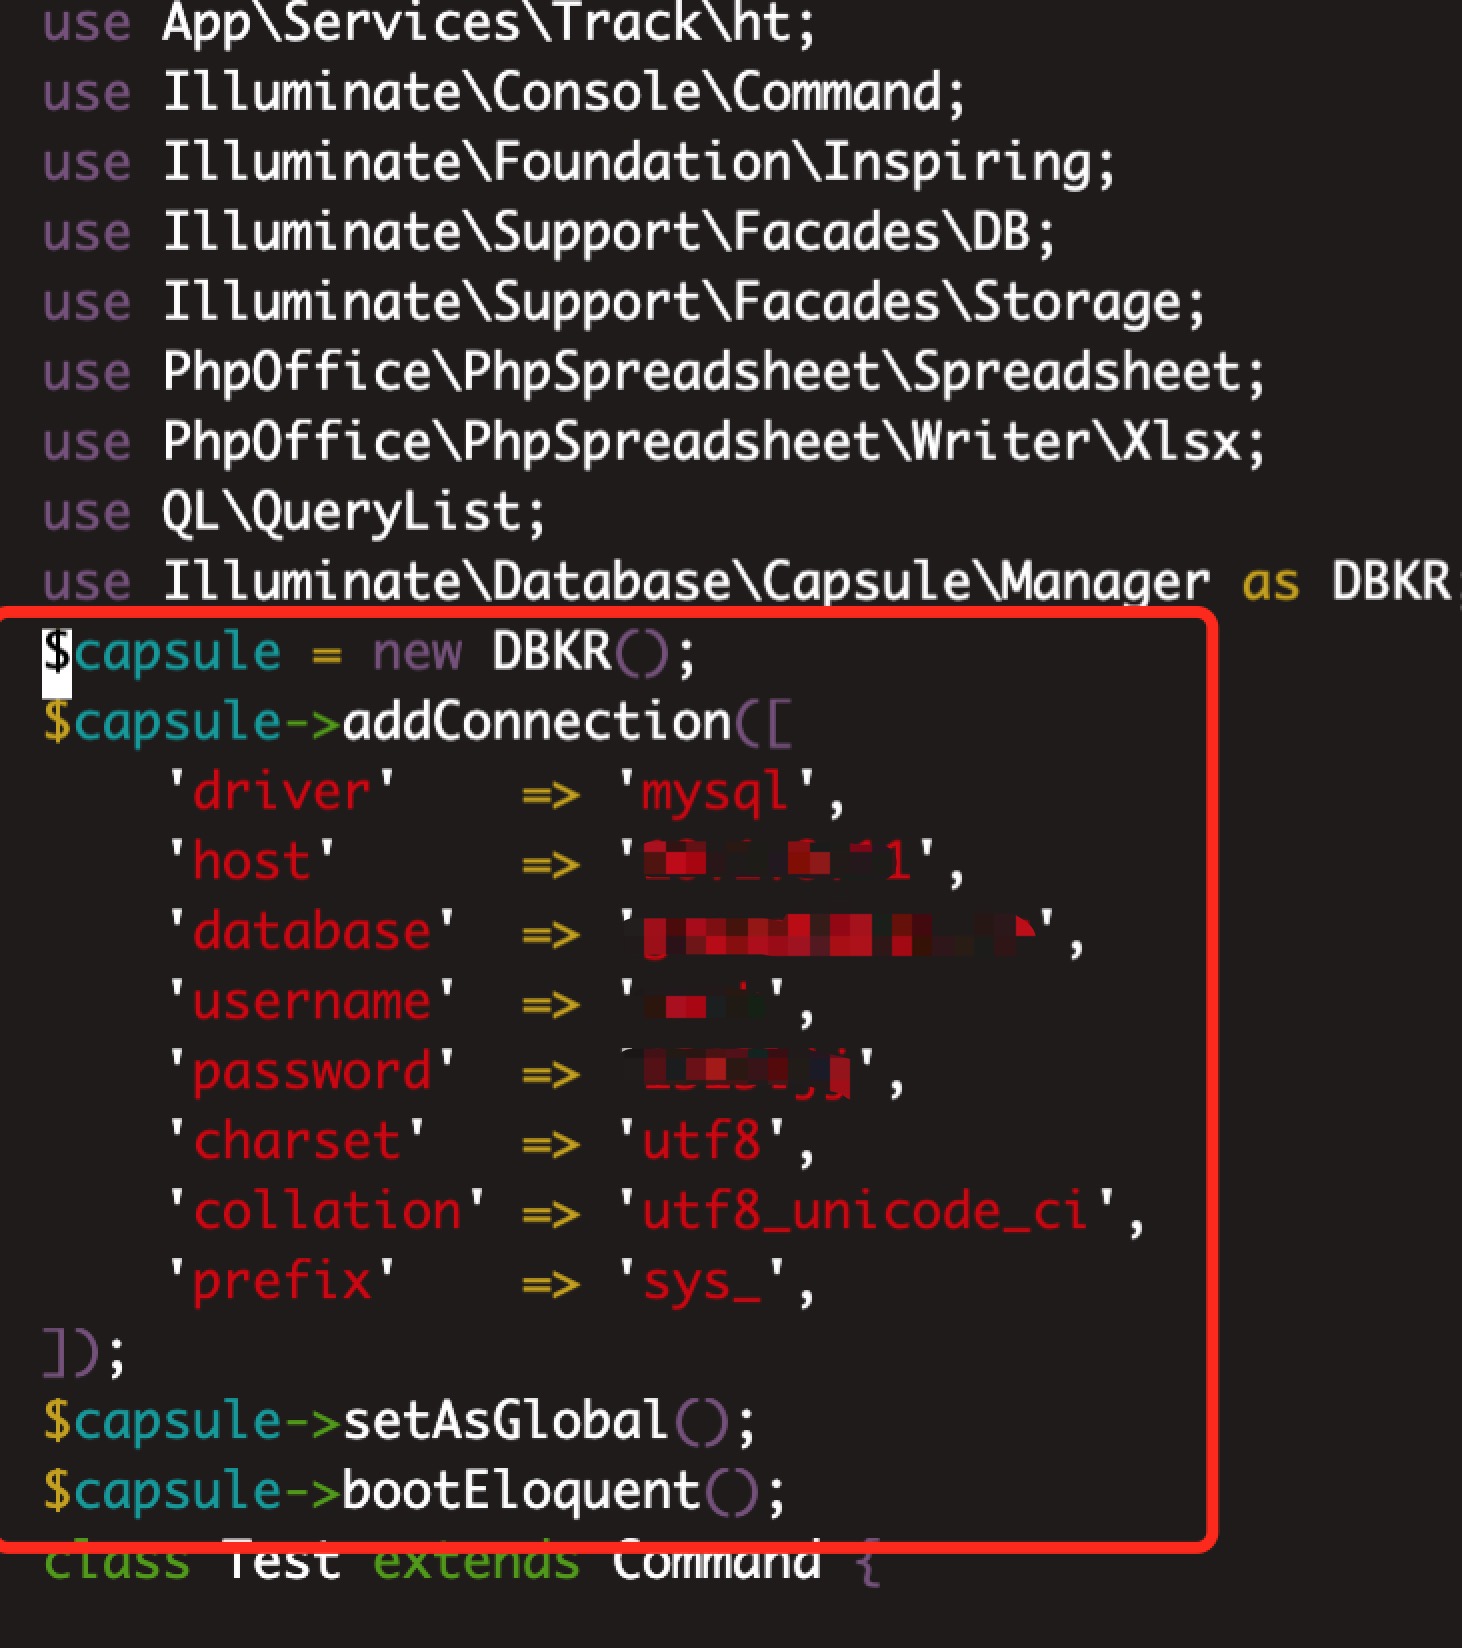
Task: Click QueryList in the QL import line
Action: pyautogui.click(x=385, y=513)
